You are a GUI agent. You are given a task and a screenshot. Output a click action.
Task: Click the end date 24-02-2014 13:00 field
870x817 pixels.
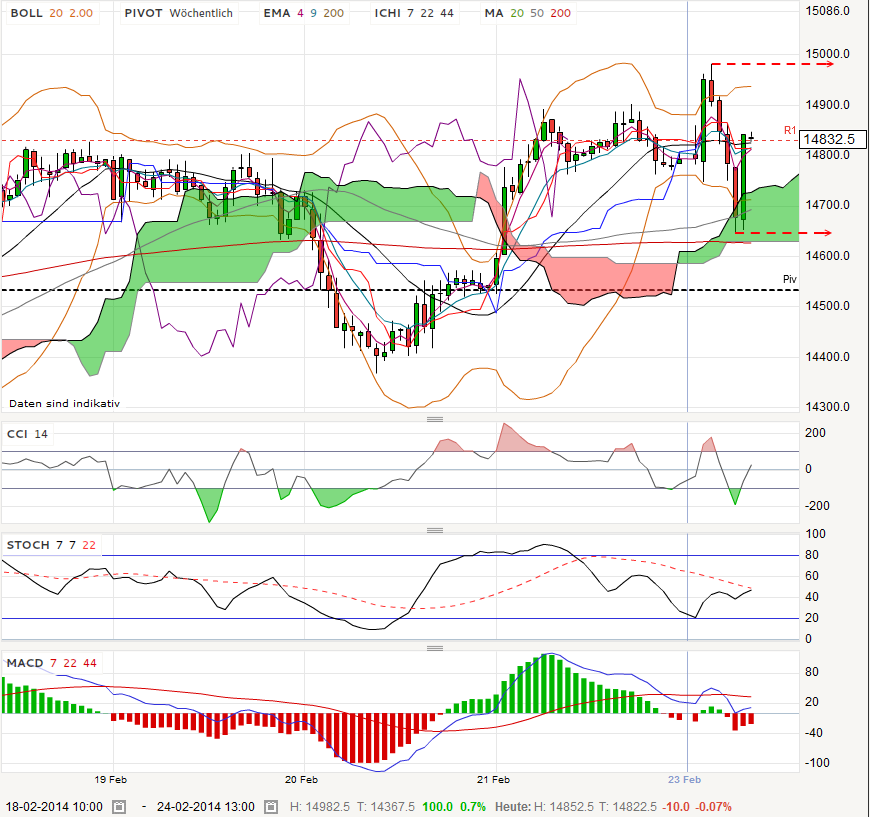[205, 806]
